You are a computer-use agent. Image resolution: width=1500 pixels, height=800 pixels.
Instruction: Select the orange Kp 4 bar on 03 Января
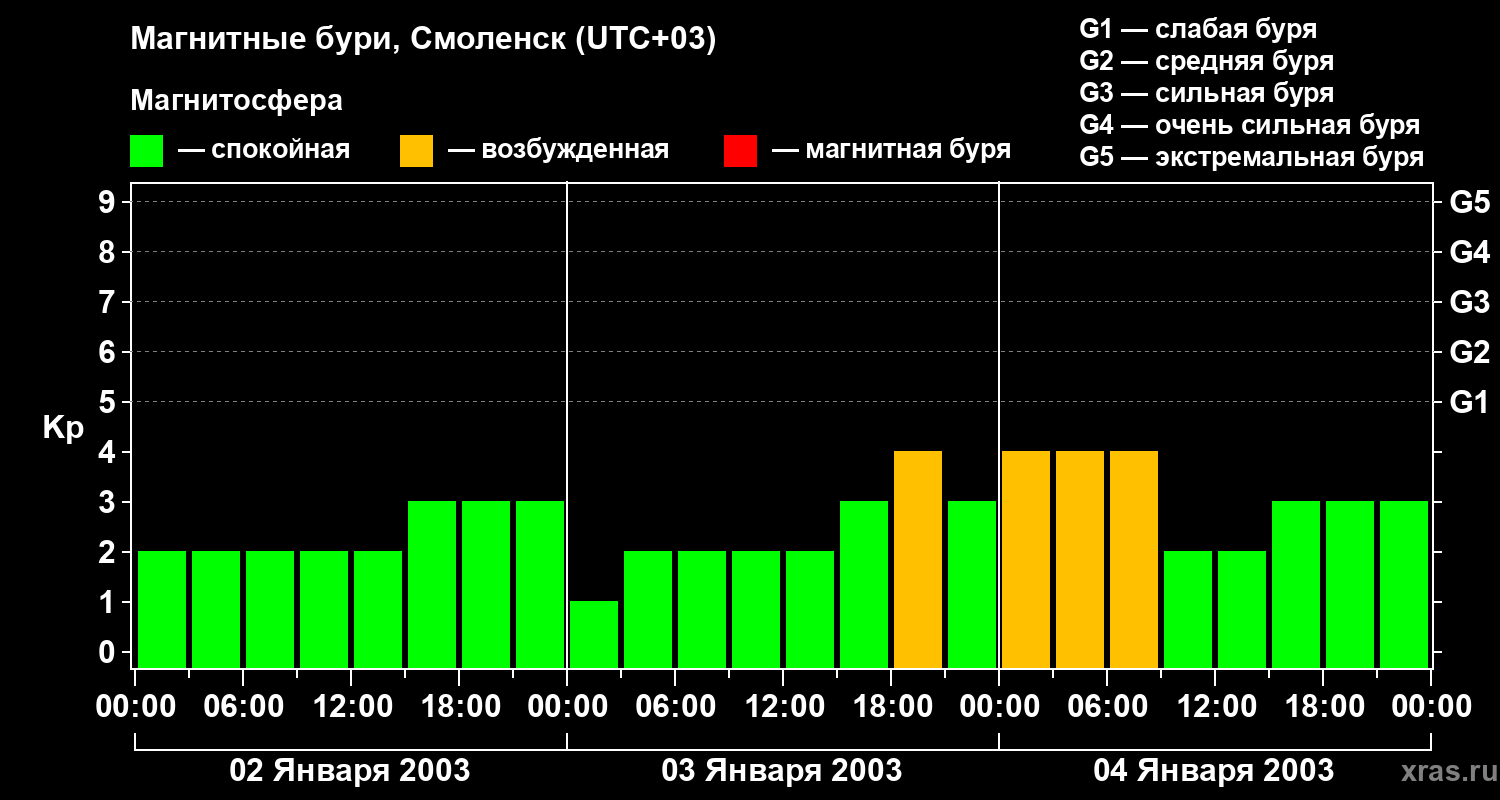pos(918,559)
